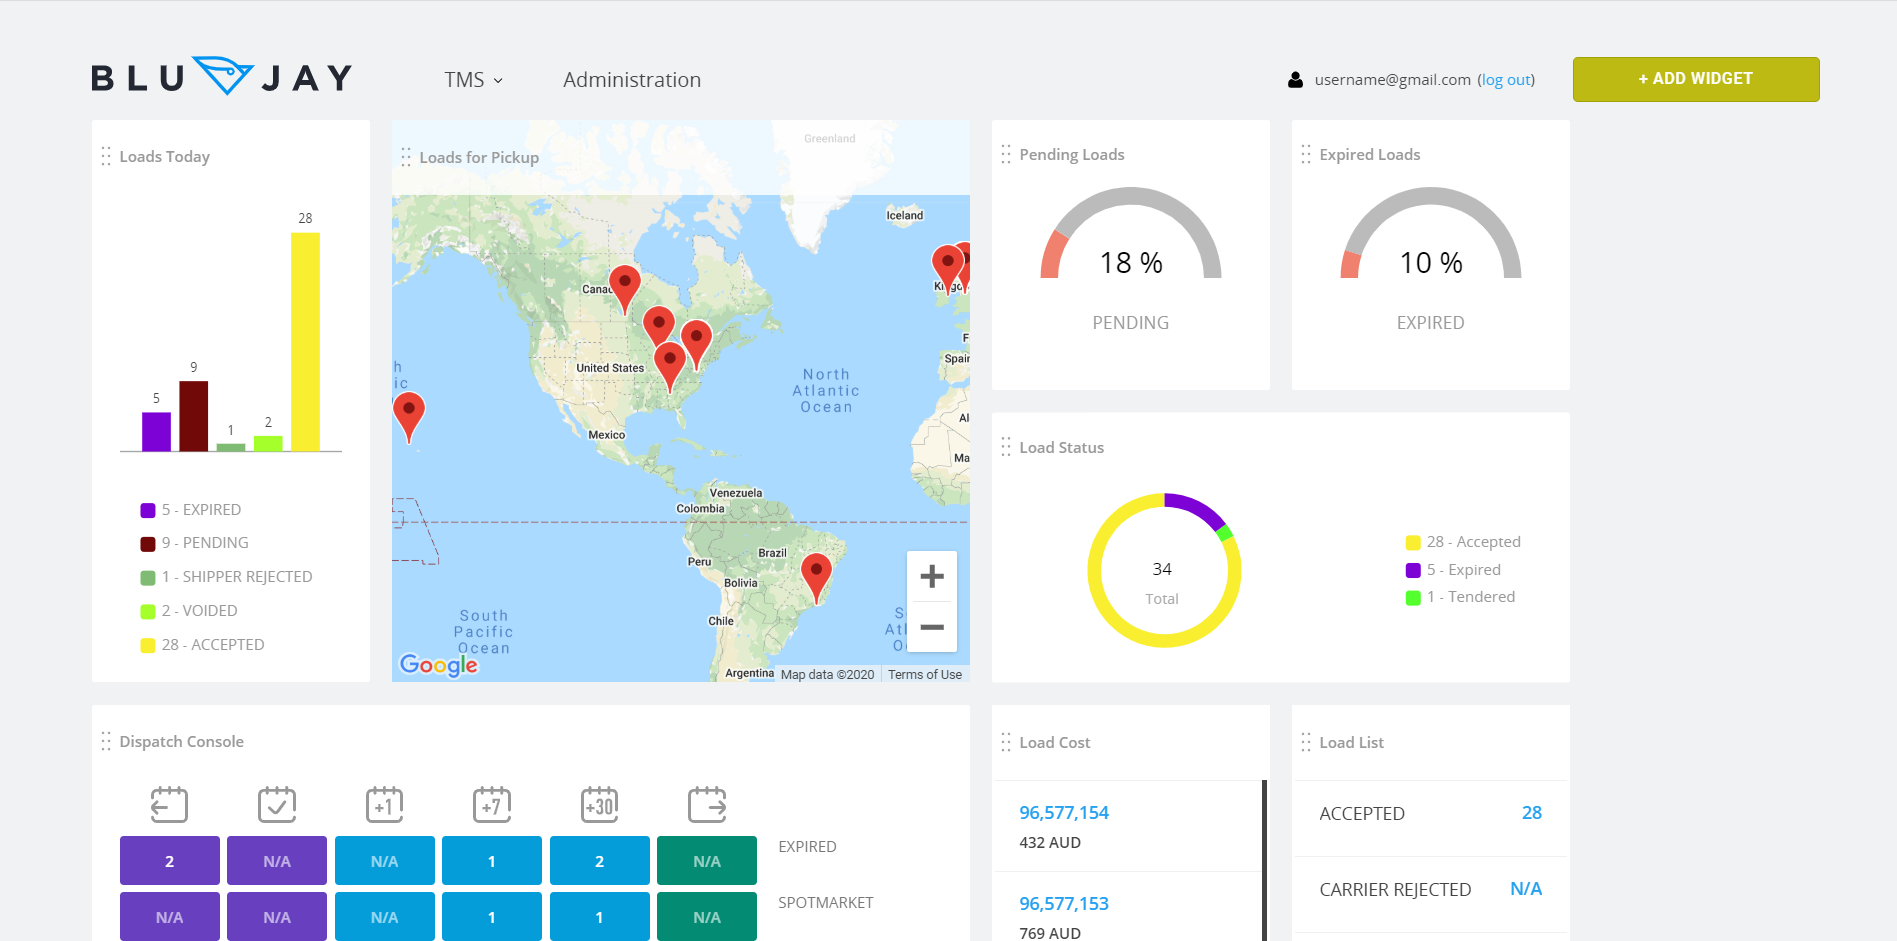Click the user profile icon
The image size is (1897, 941).
(1295, 80)
